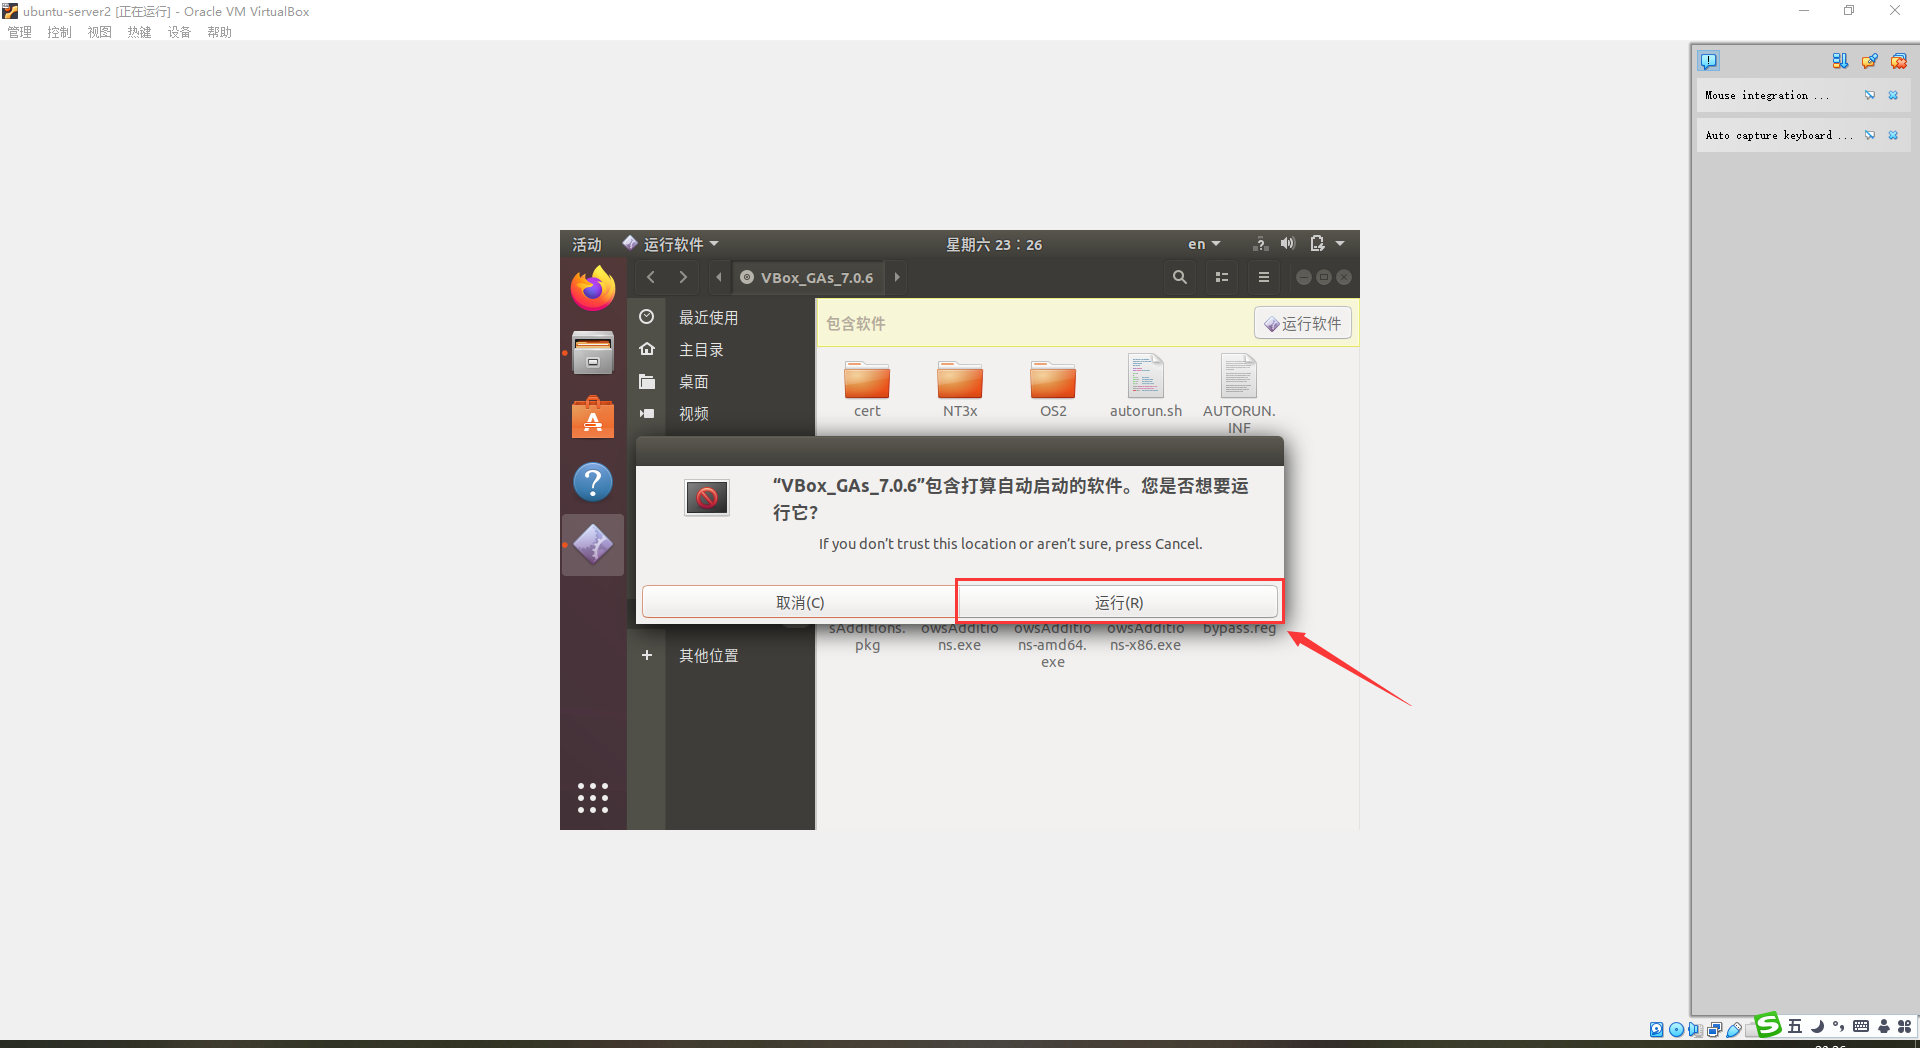Go to 桌面 in the sidebar
This screenshot has width=1920, height=1048.
tap(694, 381)
